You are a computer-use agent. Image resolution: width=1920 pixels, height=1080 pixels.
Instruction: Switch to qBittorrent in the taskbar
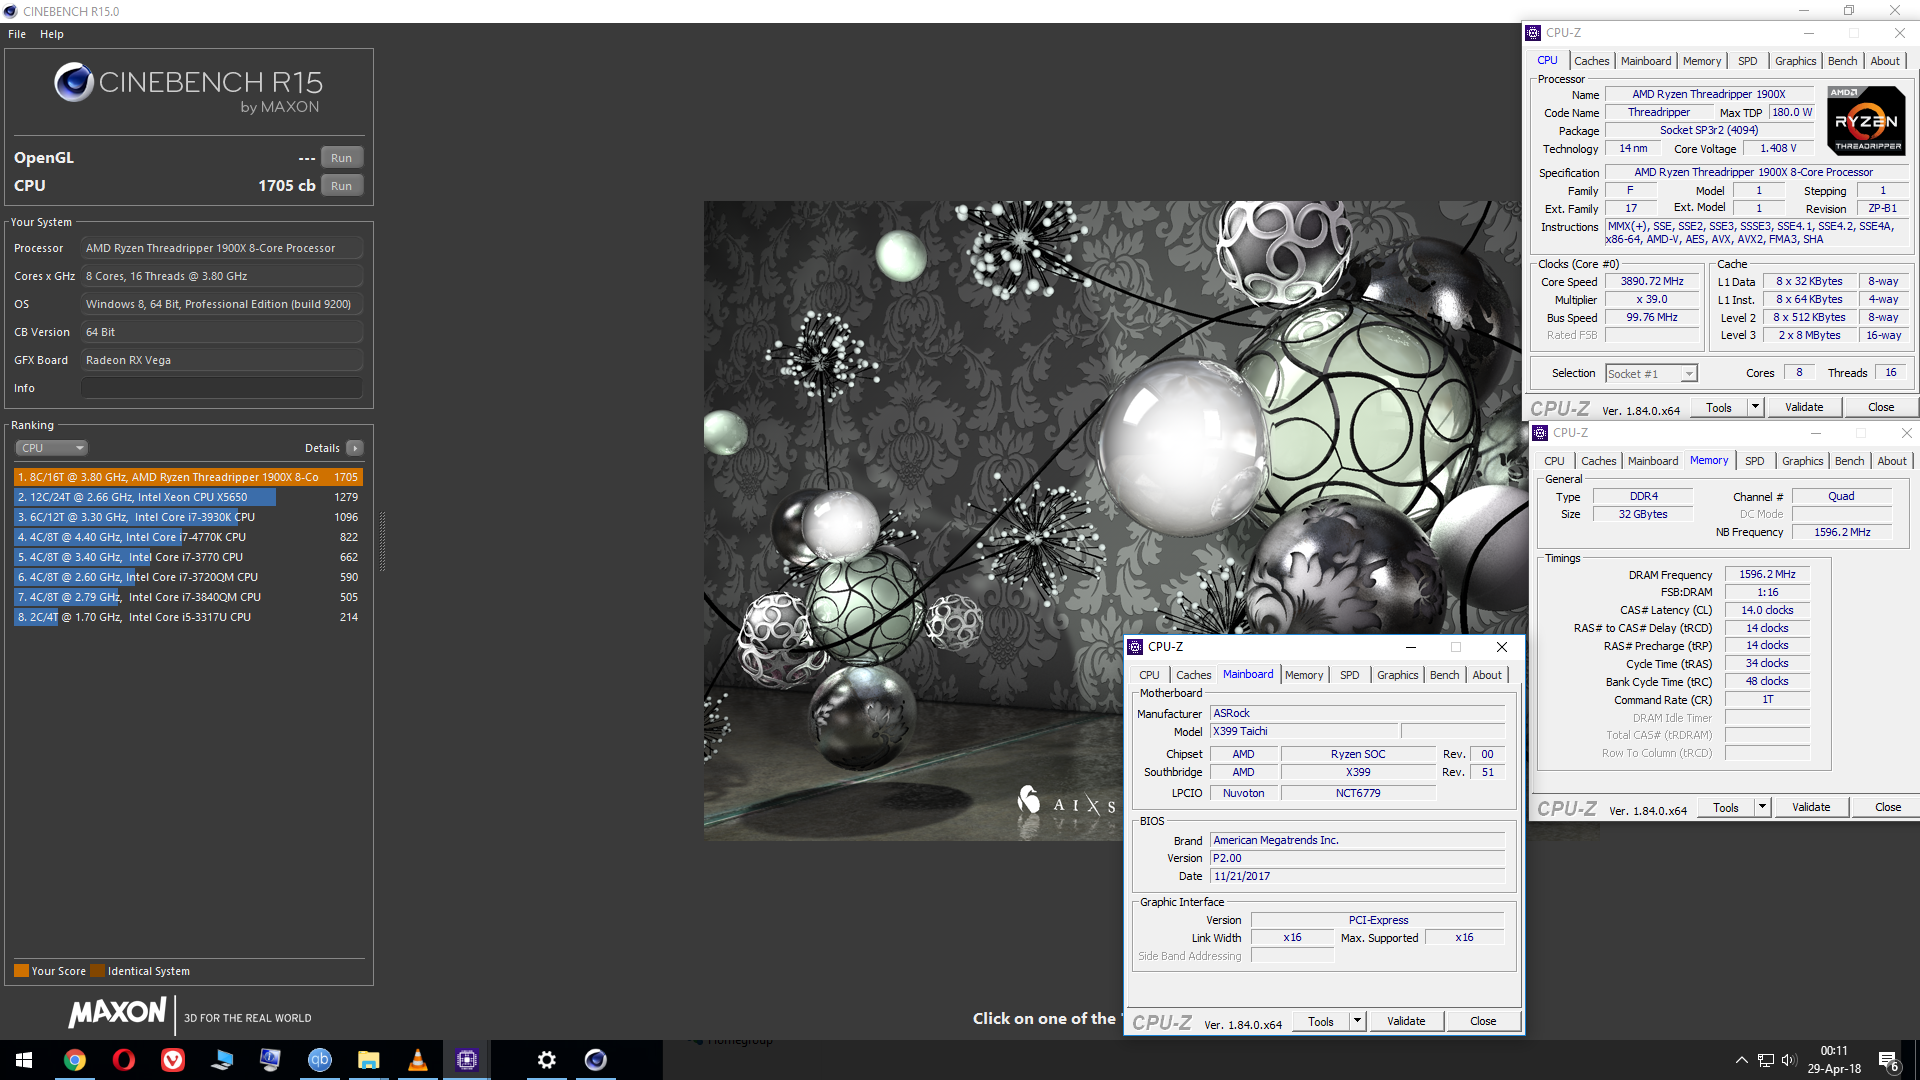coord(319,1060)
